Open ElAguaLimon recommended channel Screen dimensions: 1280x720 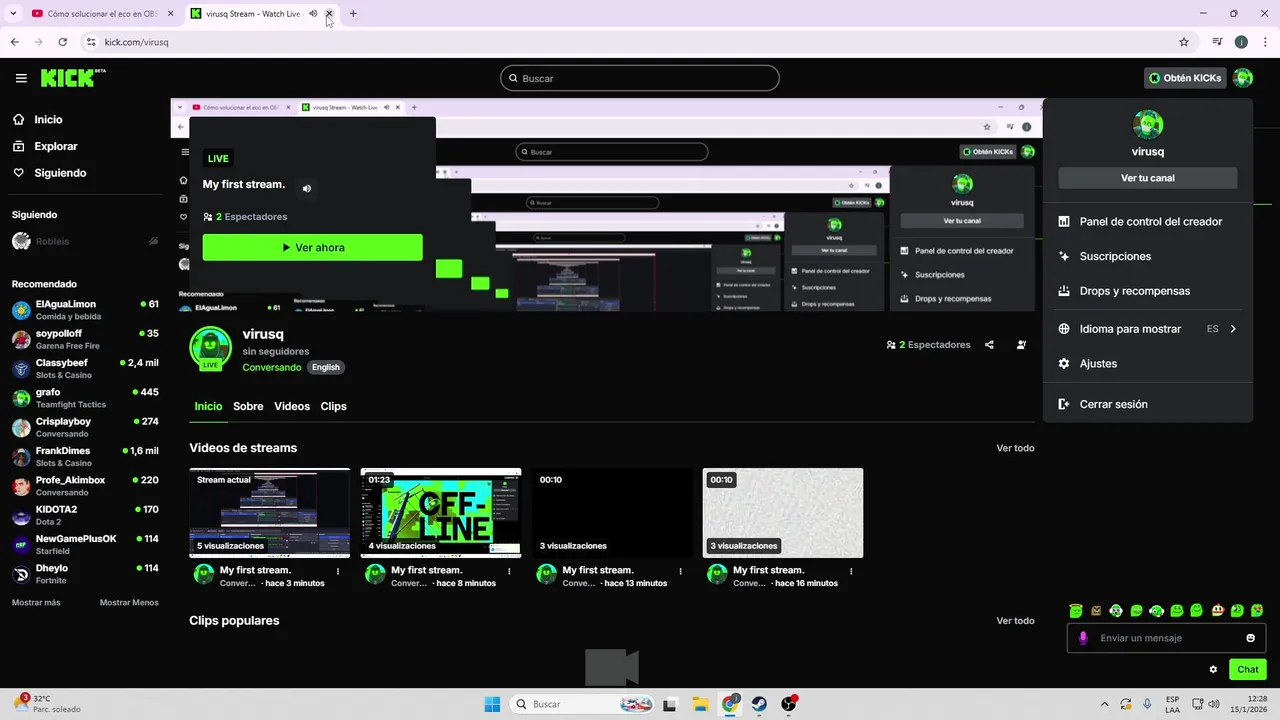(x=85, y=310)
